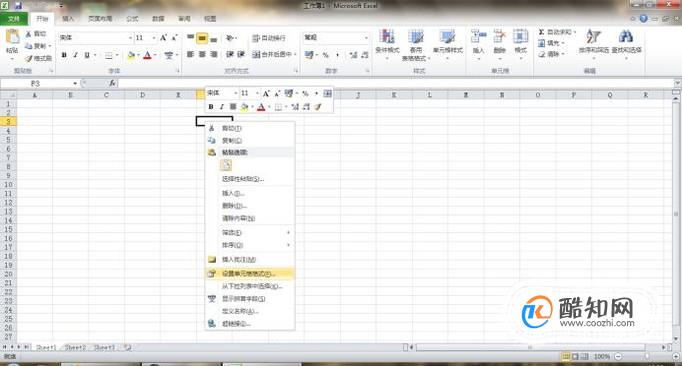Click the Format Painter brush icon
The image size is (682, 366).
[29, 58]
